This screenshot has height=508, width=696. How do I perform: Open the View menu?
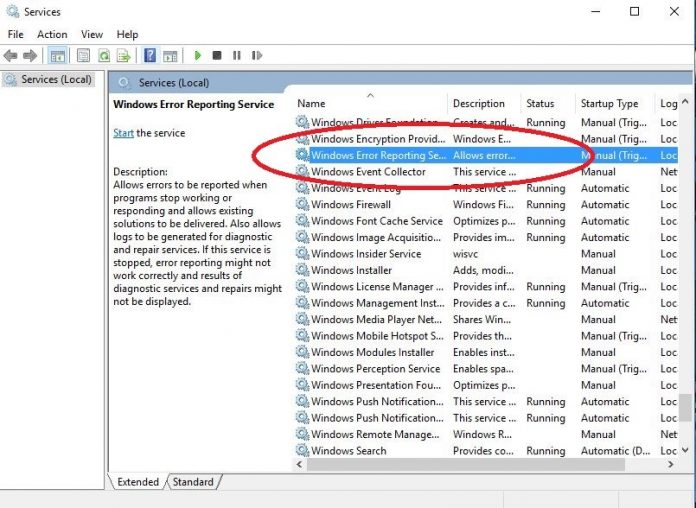[92, 34]
